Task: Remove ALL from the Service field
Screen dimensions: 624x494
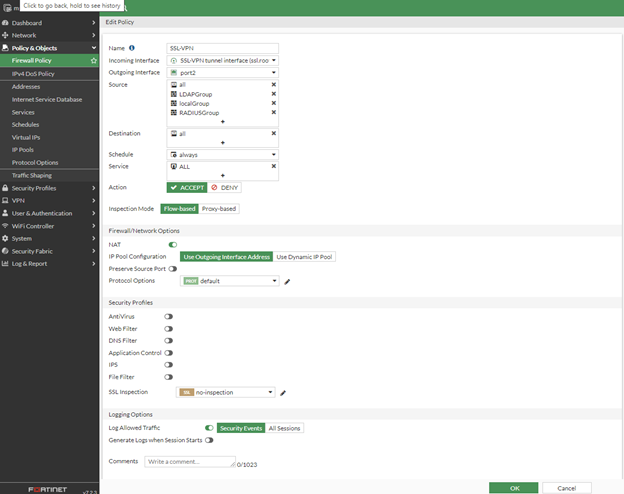Action: [x=273, y=166]
